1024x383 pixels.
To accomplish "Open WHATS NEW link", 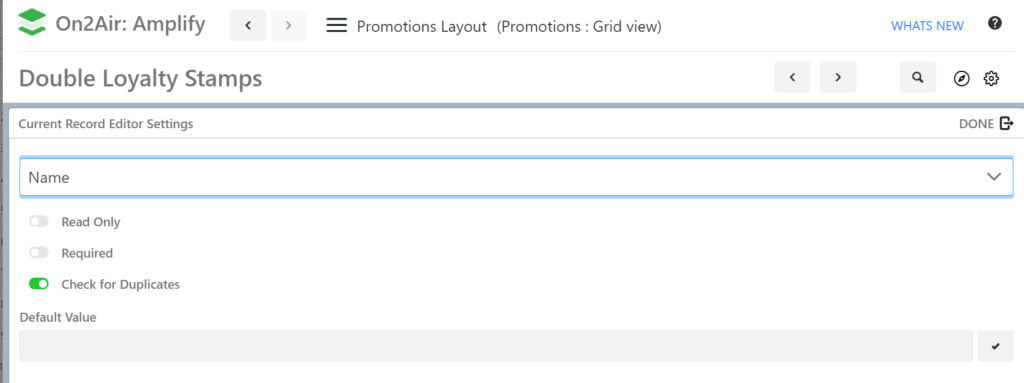I will click(x=927, y=26).
